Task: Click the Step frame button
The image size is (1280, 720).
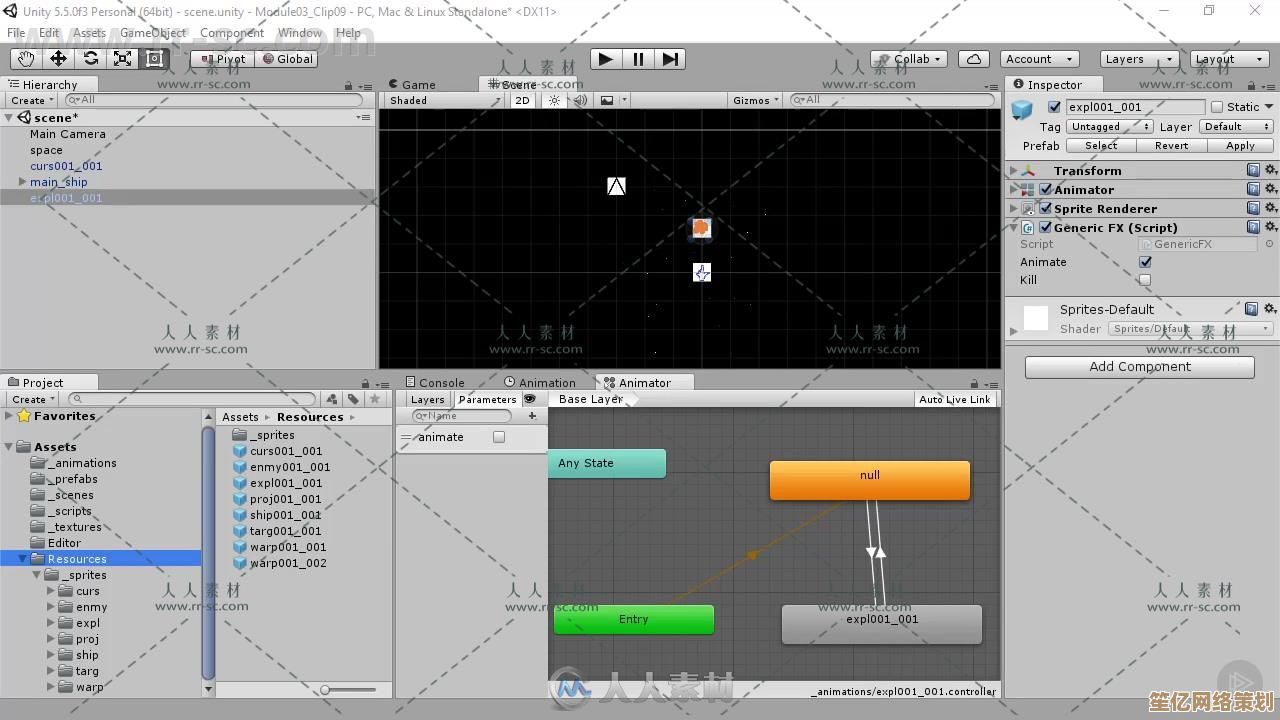Action: [x=670, y=59]
